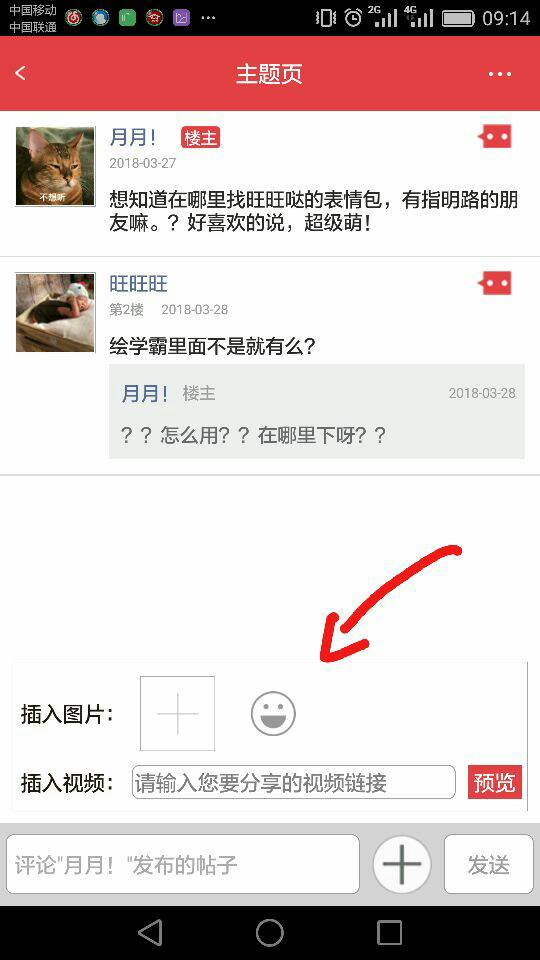Tap reply icon on 月月! post

click(x=495, y=137)
